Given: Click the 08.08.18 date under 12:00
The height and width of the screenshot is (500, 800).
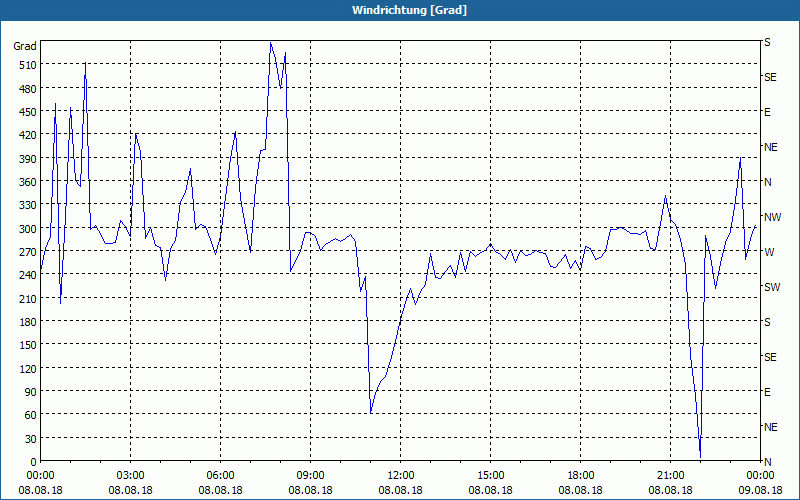Looking at the screenshot, I should [401, 490].
